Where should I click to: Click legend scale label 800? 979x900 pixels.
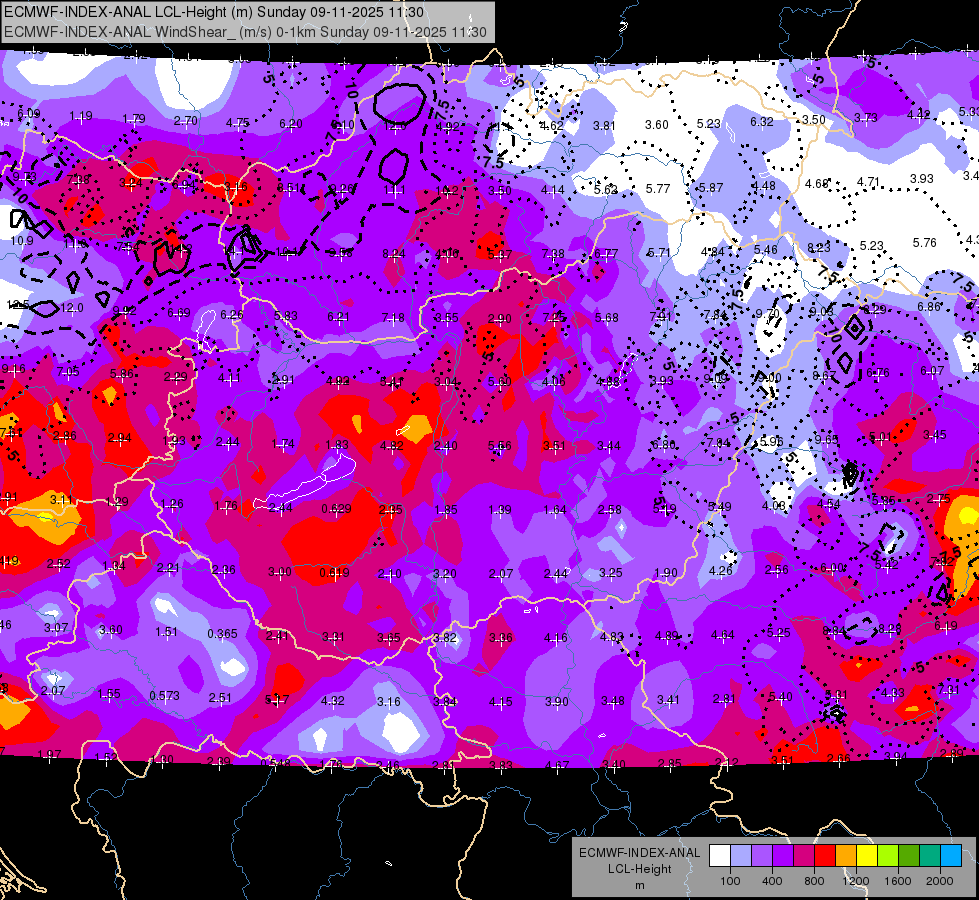point(814,881)
